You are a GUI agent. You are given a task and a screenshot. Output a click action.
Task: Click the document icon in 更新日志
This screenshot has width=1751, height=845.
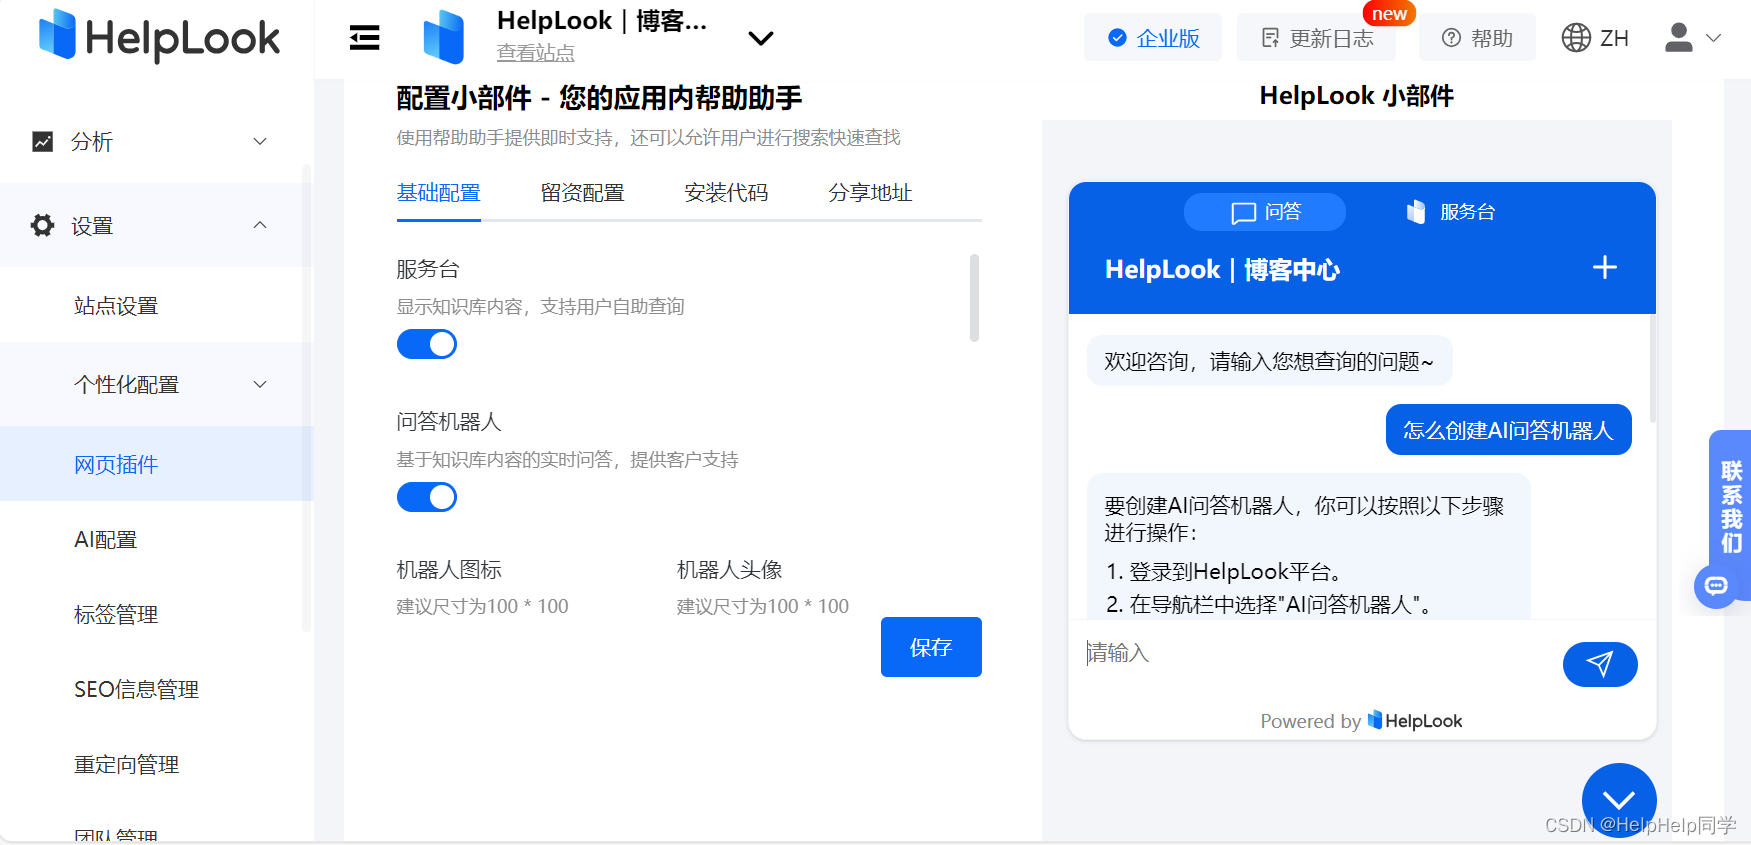[x=1270, y=38]
